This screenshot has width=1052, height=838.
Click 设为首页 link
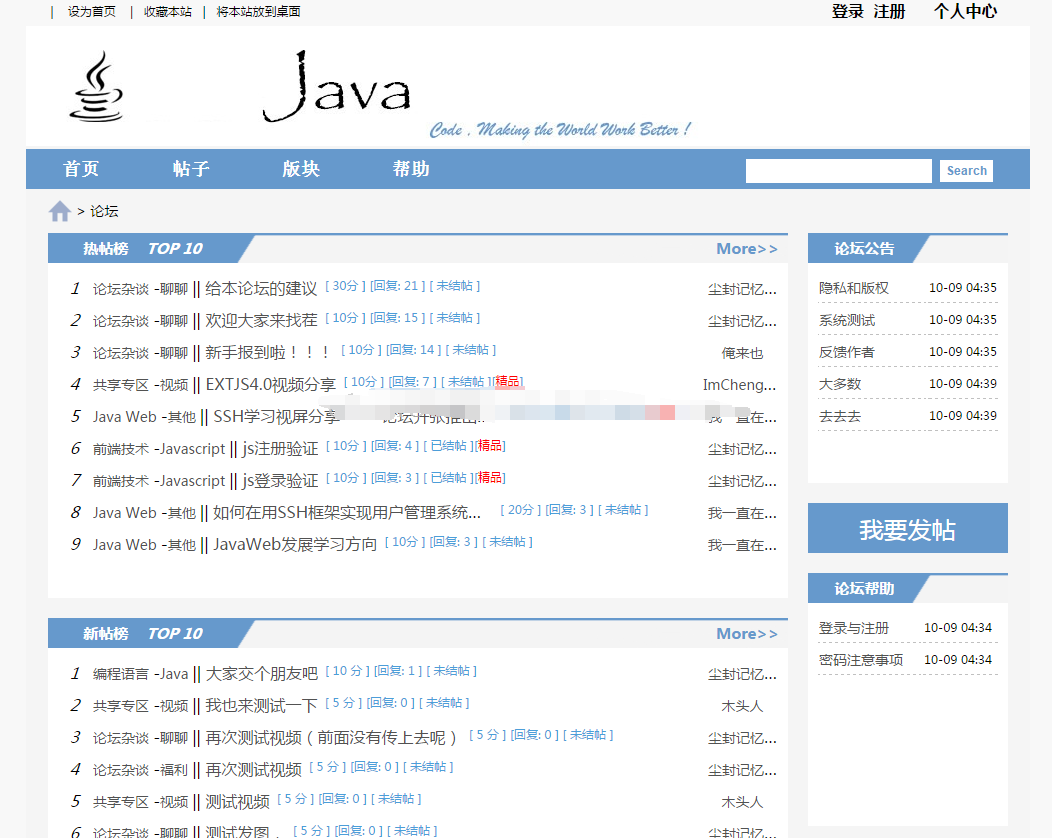tap(92, 11)
